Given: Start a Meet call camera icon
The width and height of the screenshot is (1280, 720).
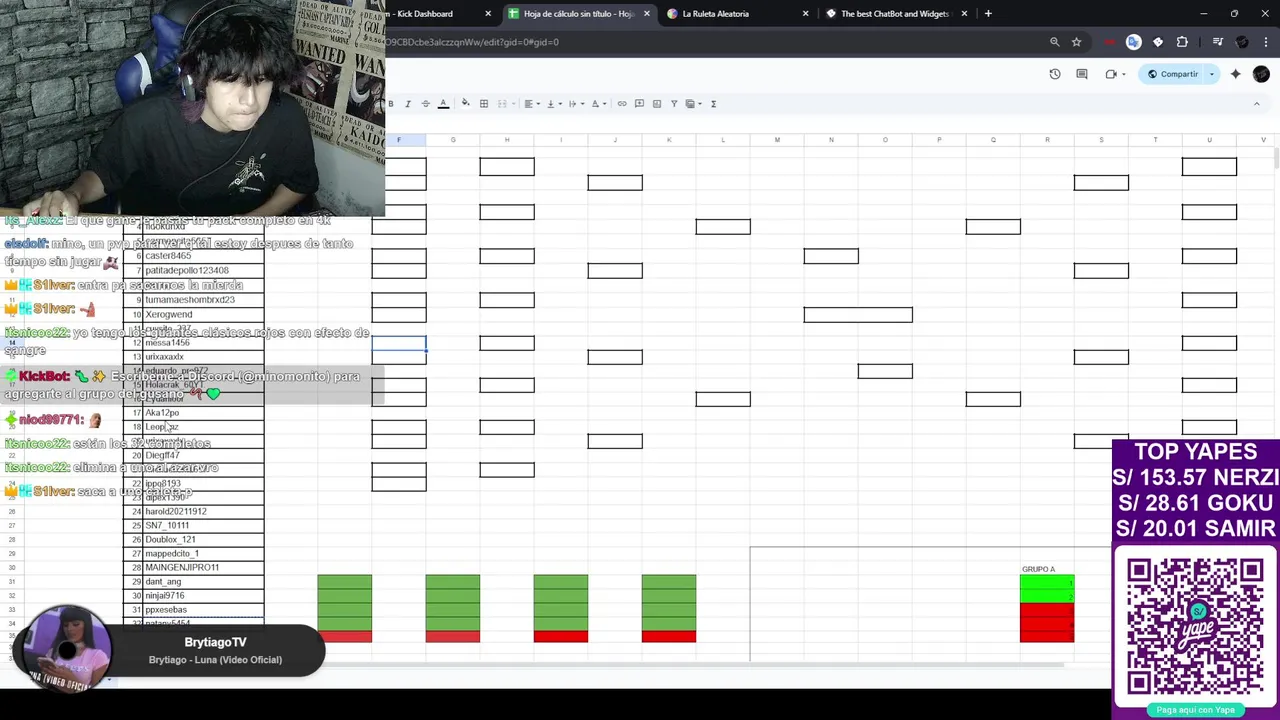Looking at the screenshot, I should pyautogui.click(x=1112, y=74).
